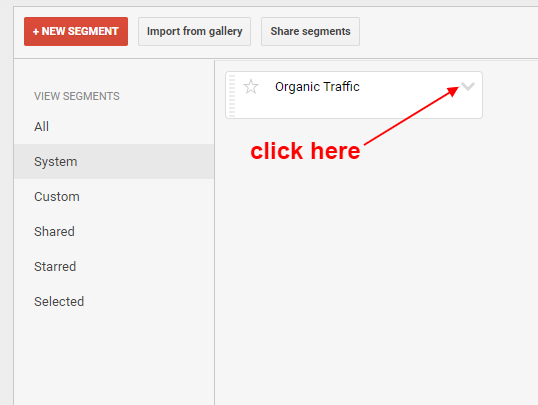Click the + NEW SEGMENT button
This screenshot has width=538, height=405.
pos(76,31)
